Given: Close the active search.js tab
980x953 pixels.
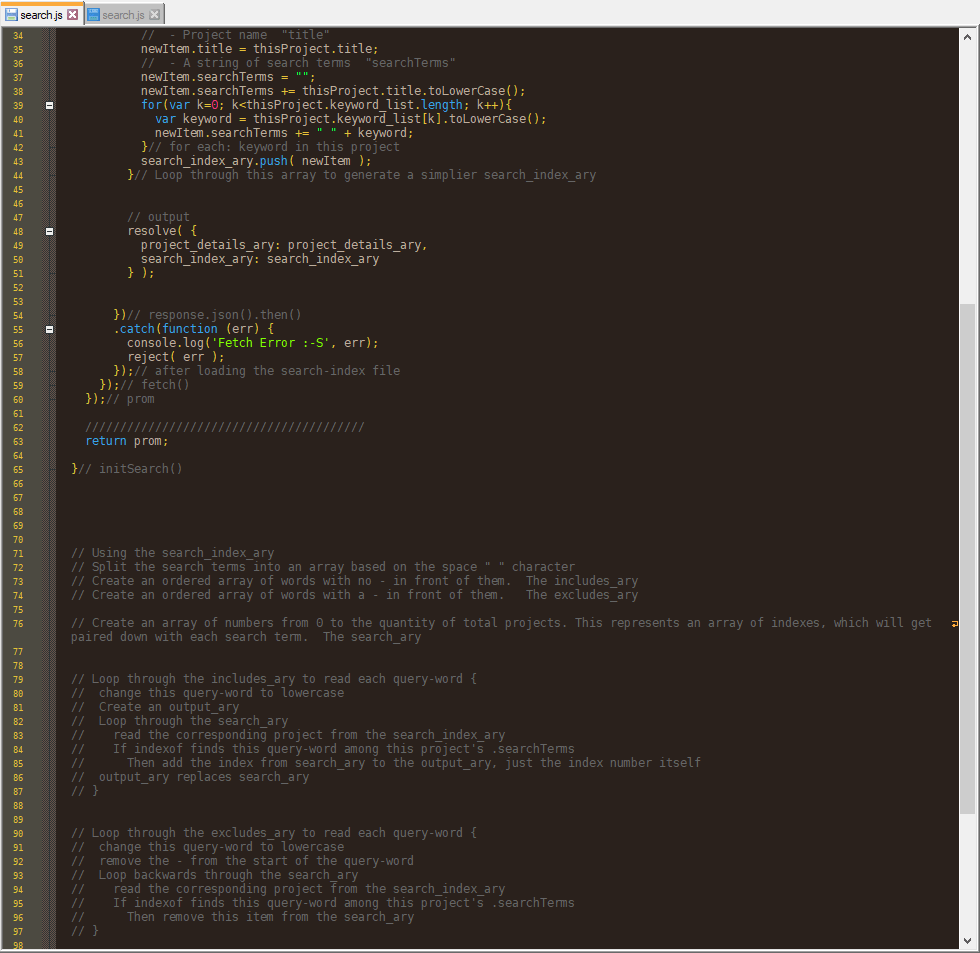Looking at the screenshot, I should 73,15.
